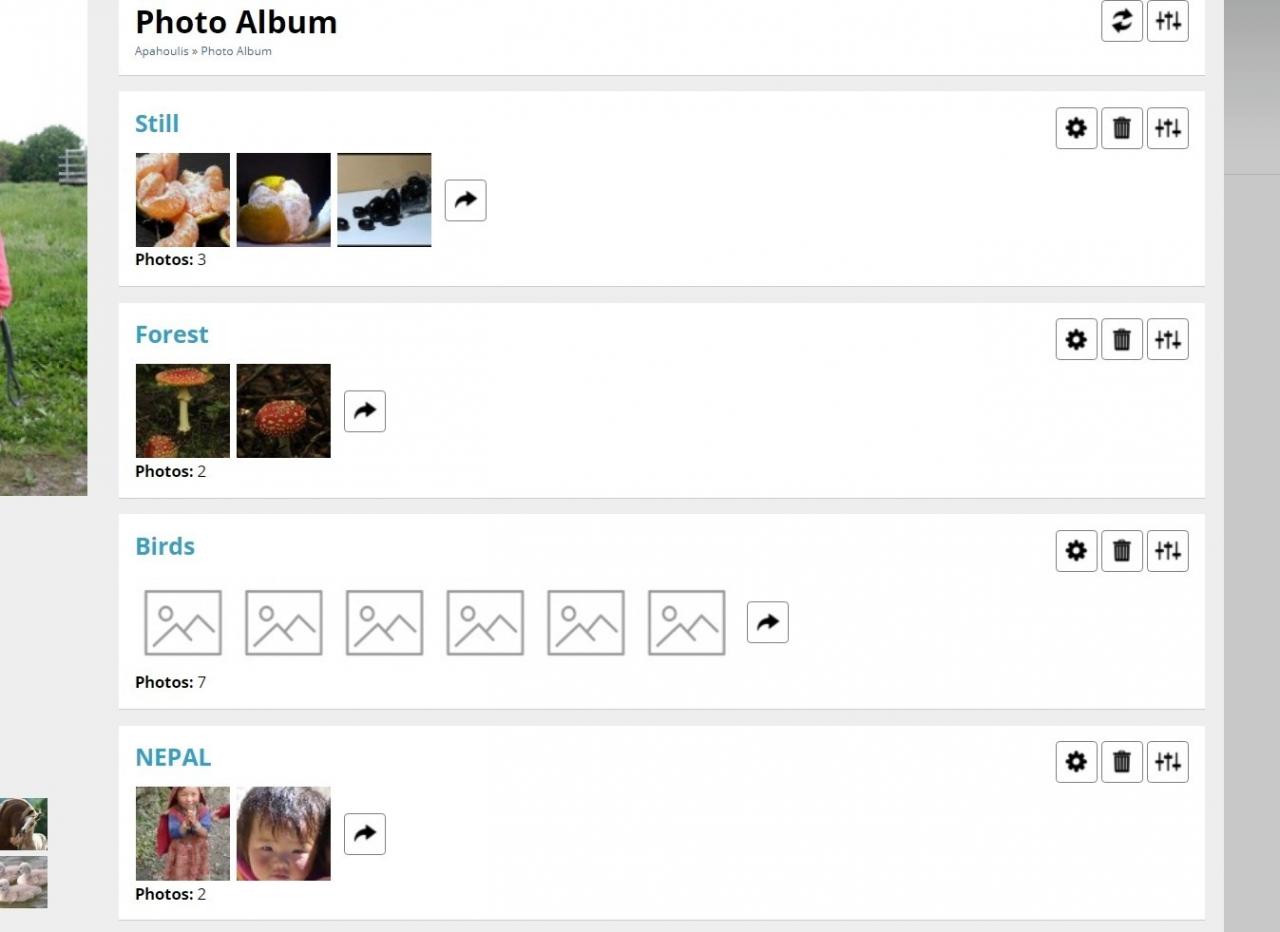
Task: Open the NEPAL album title link
Action: point(173,757)
